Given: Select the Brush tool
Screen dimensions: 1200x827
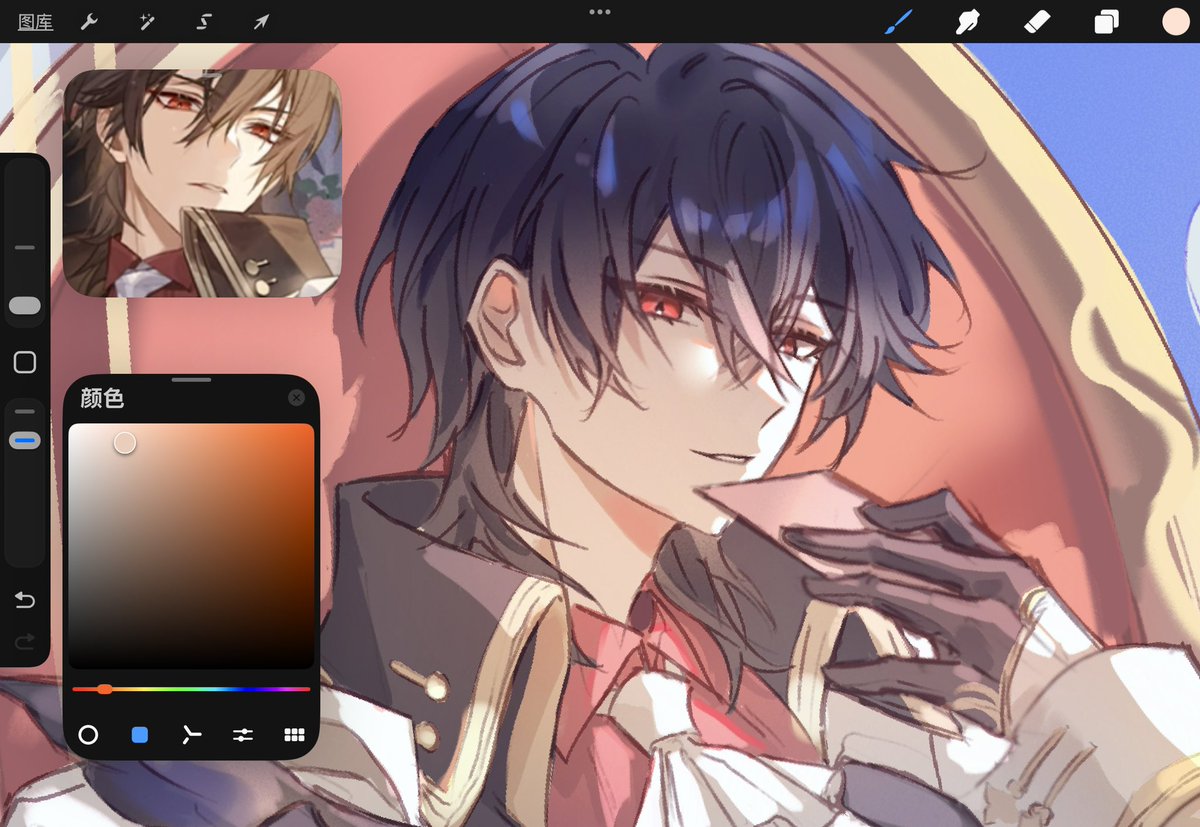Looking at the screenshot, I should tap(899, 21).
